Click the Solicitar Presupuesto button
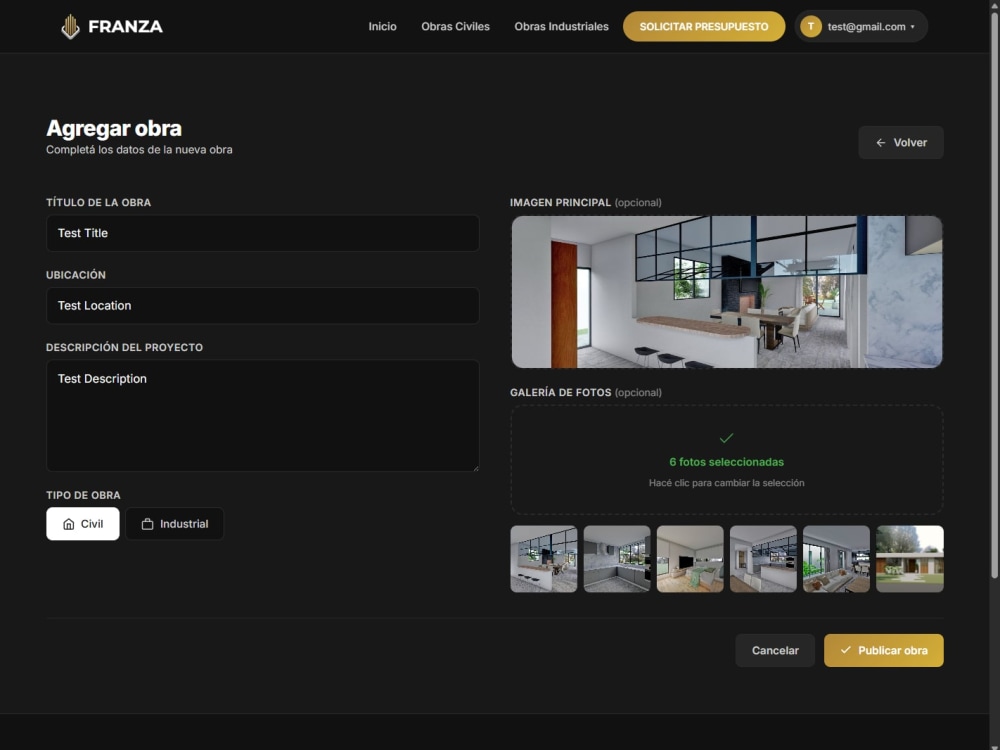Viewport: 1000px width, 750px height. pyautogui.click(x=704, y=26)
